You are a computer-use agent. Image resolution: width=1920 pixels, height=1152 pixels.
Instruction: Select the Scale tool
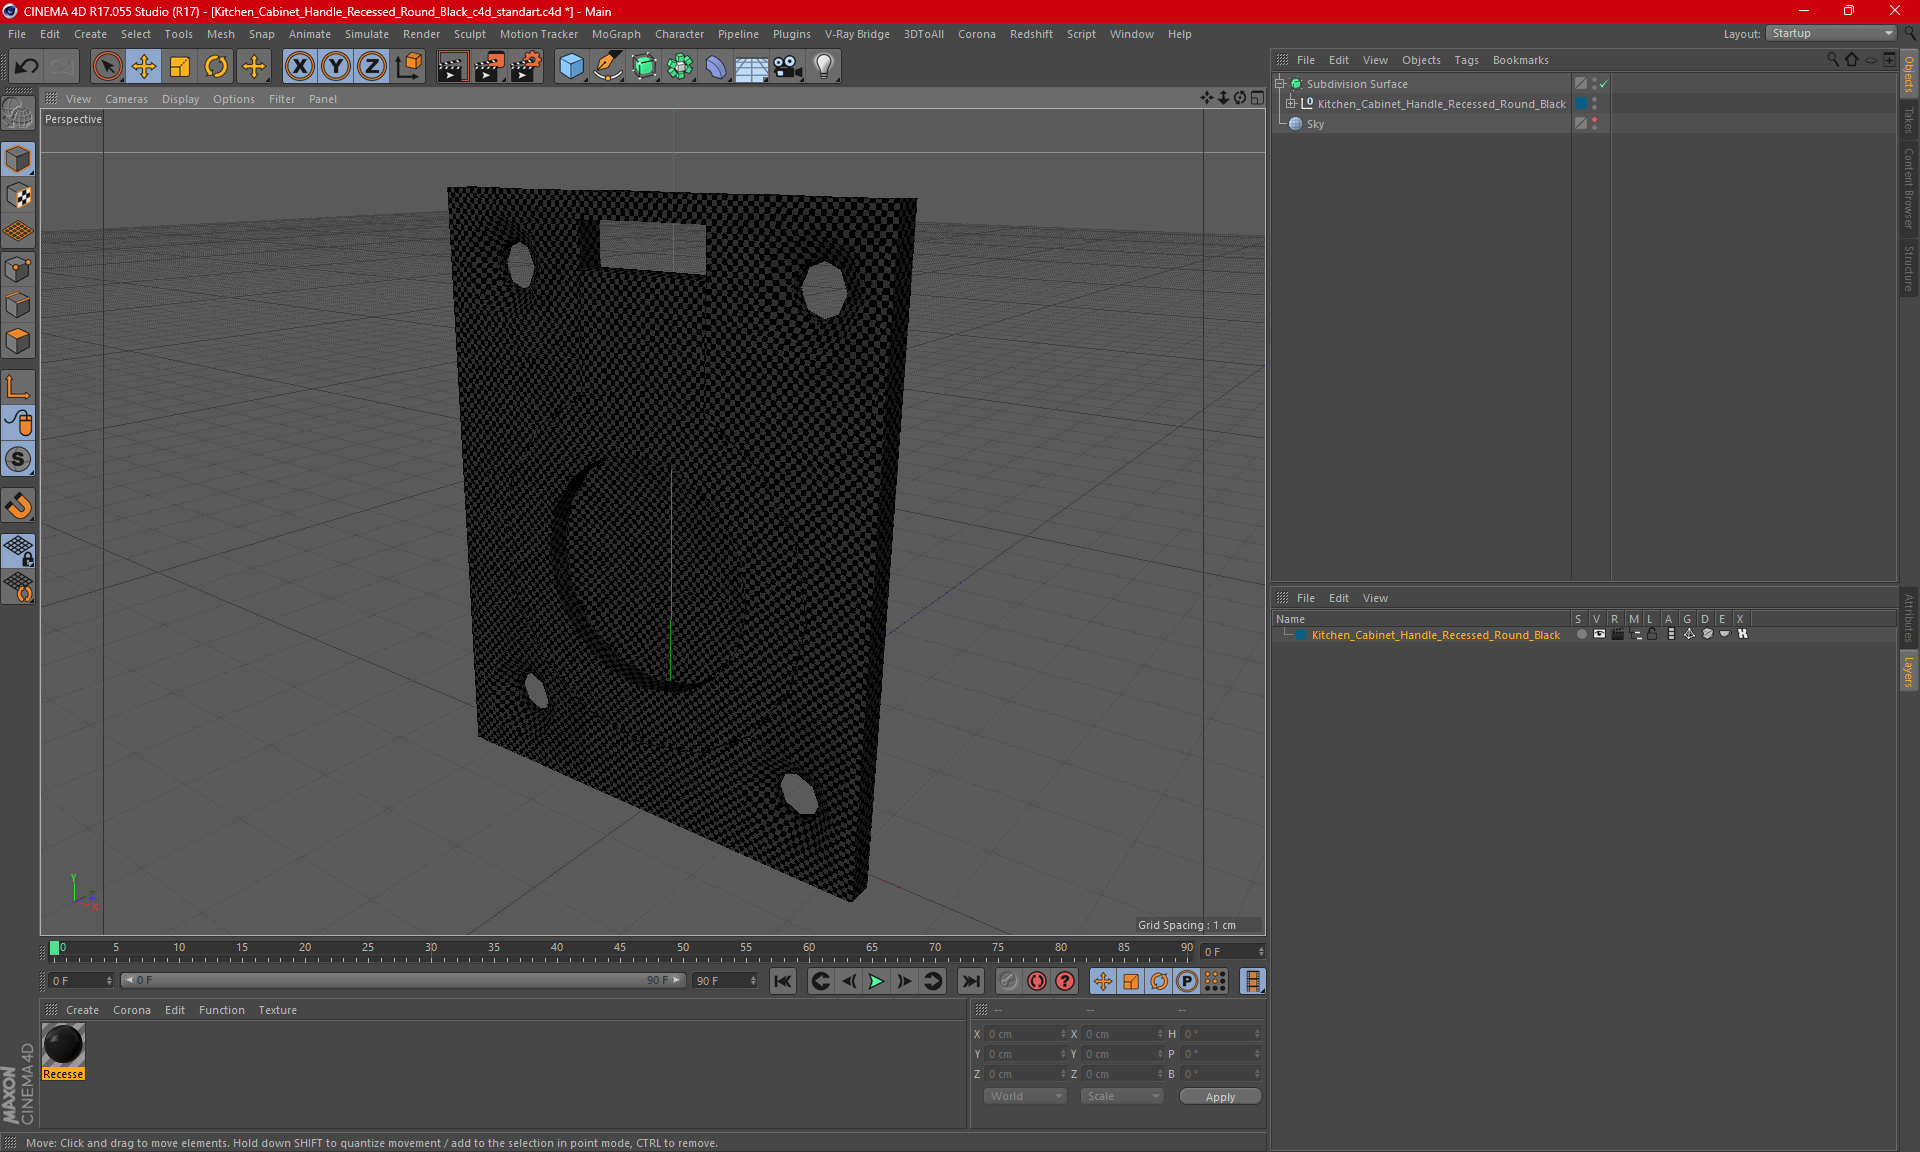[180, 66]
